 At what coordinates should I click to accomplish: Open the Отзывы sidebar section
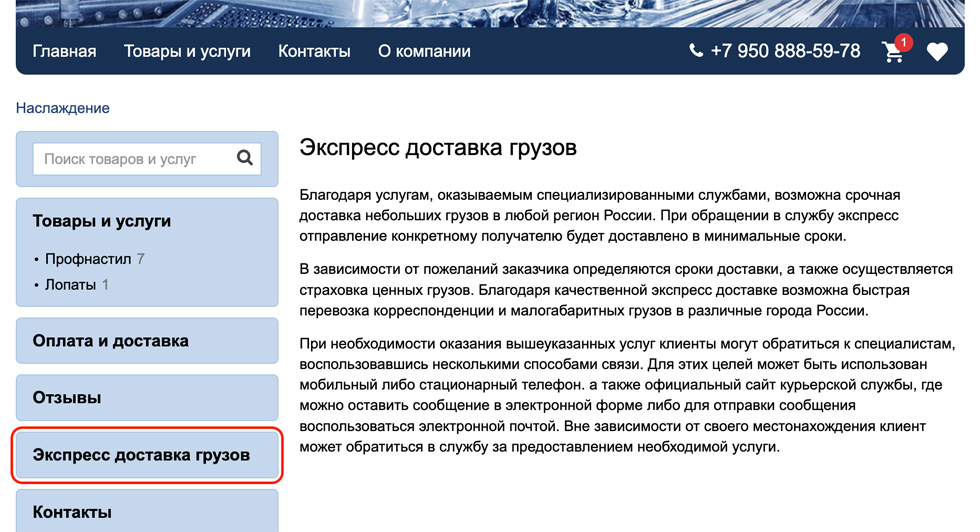tap(147, 398)
